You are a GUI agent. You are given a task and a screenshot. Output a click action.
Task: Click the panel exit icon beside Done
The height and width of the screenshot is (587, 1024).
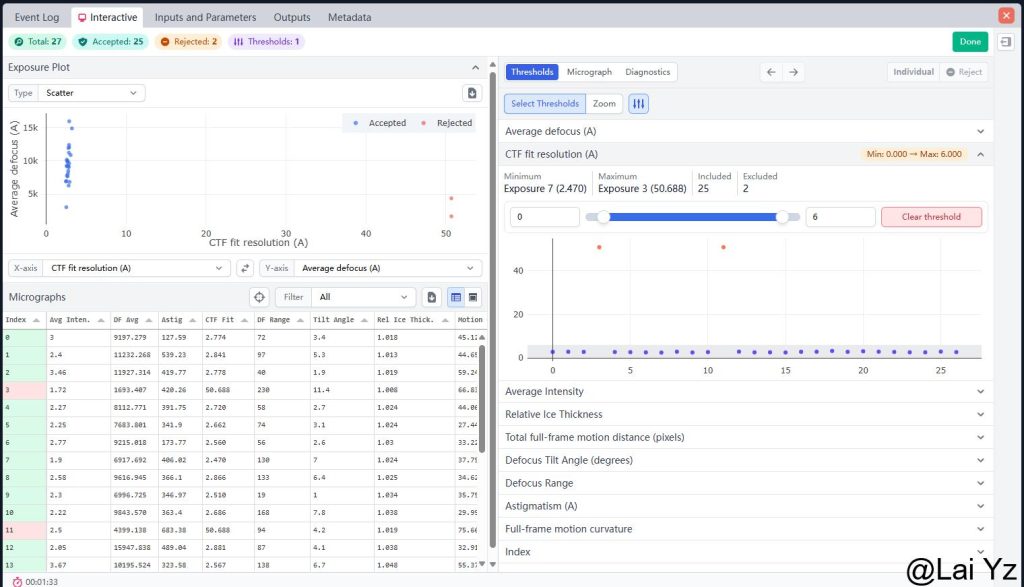(x=1004, y=42)
